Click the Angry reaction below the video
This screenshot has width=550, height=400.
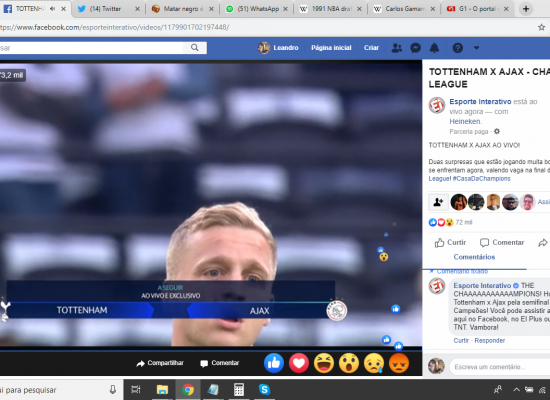[x=399, y=363]
